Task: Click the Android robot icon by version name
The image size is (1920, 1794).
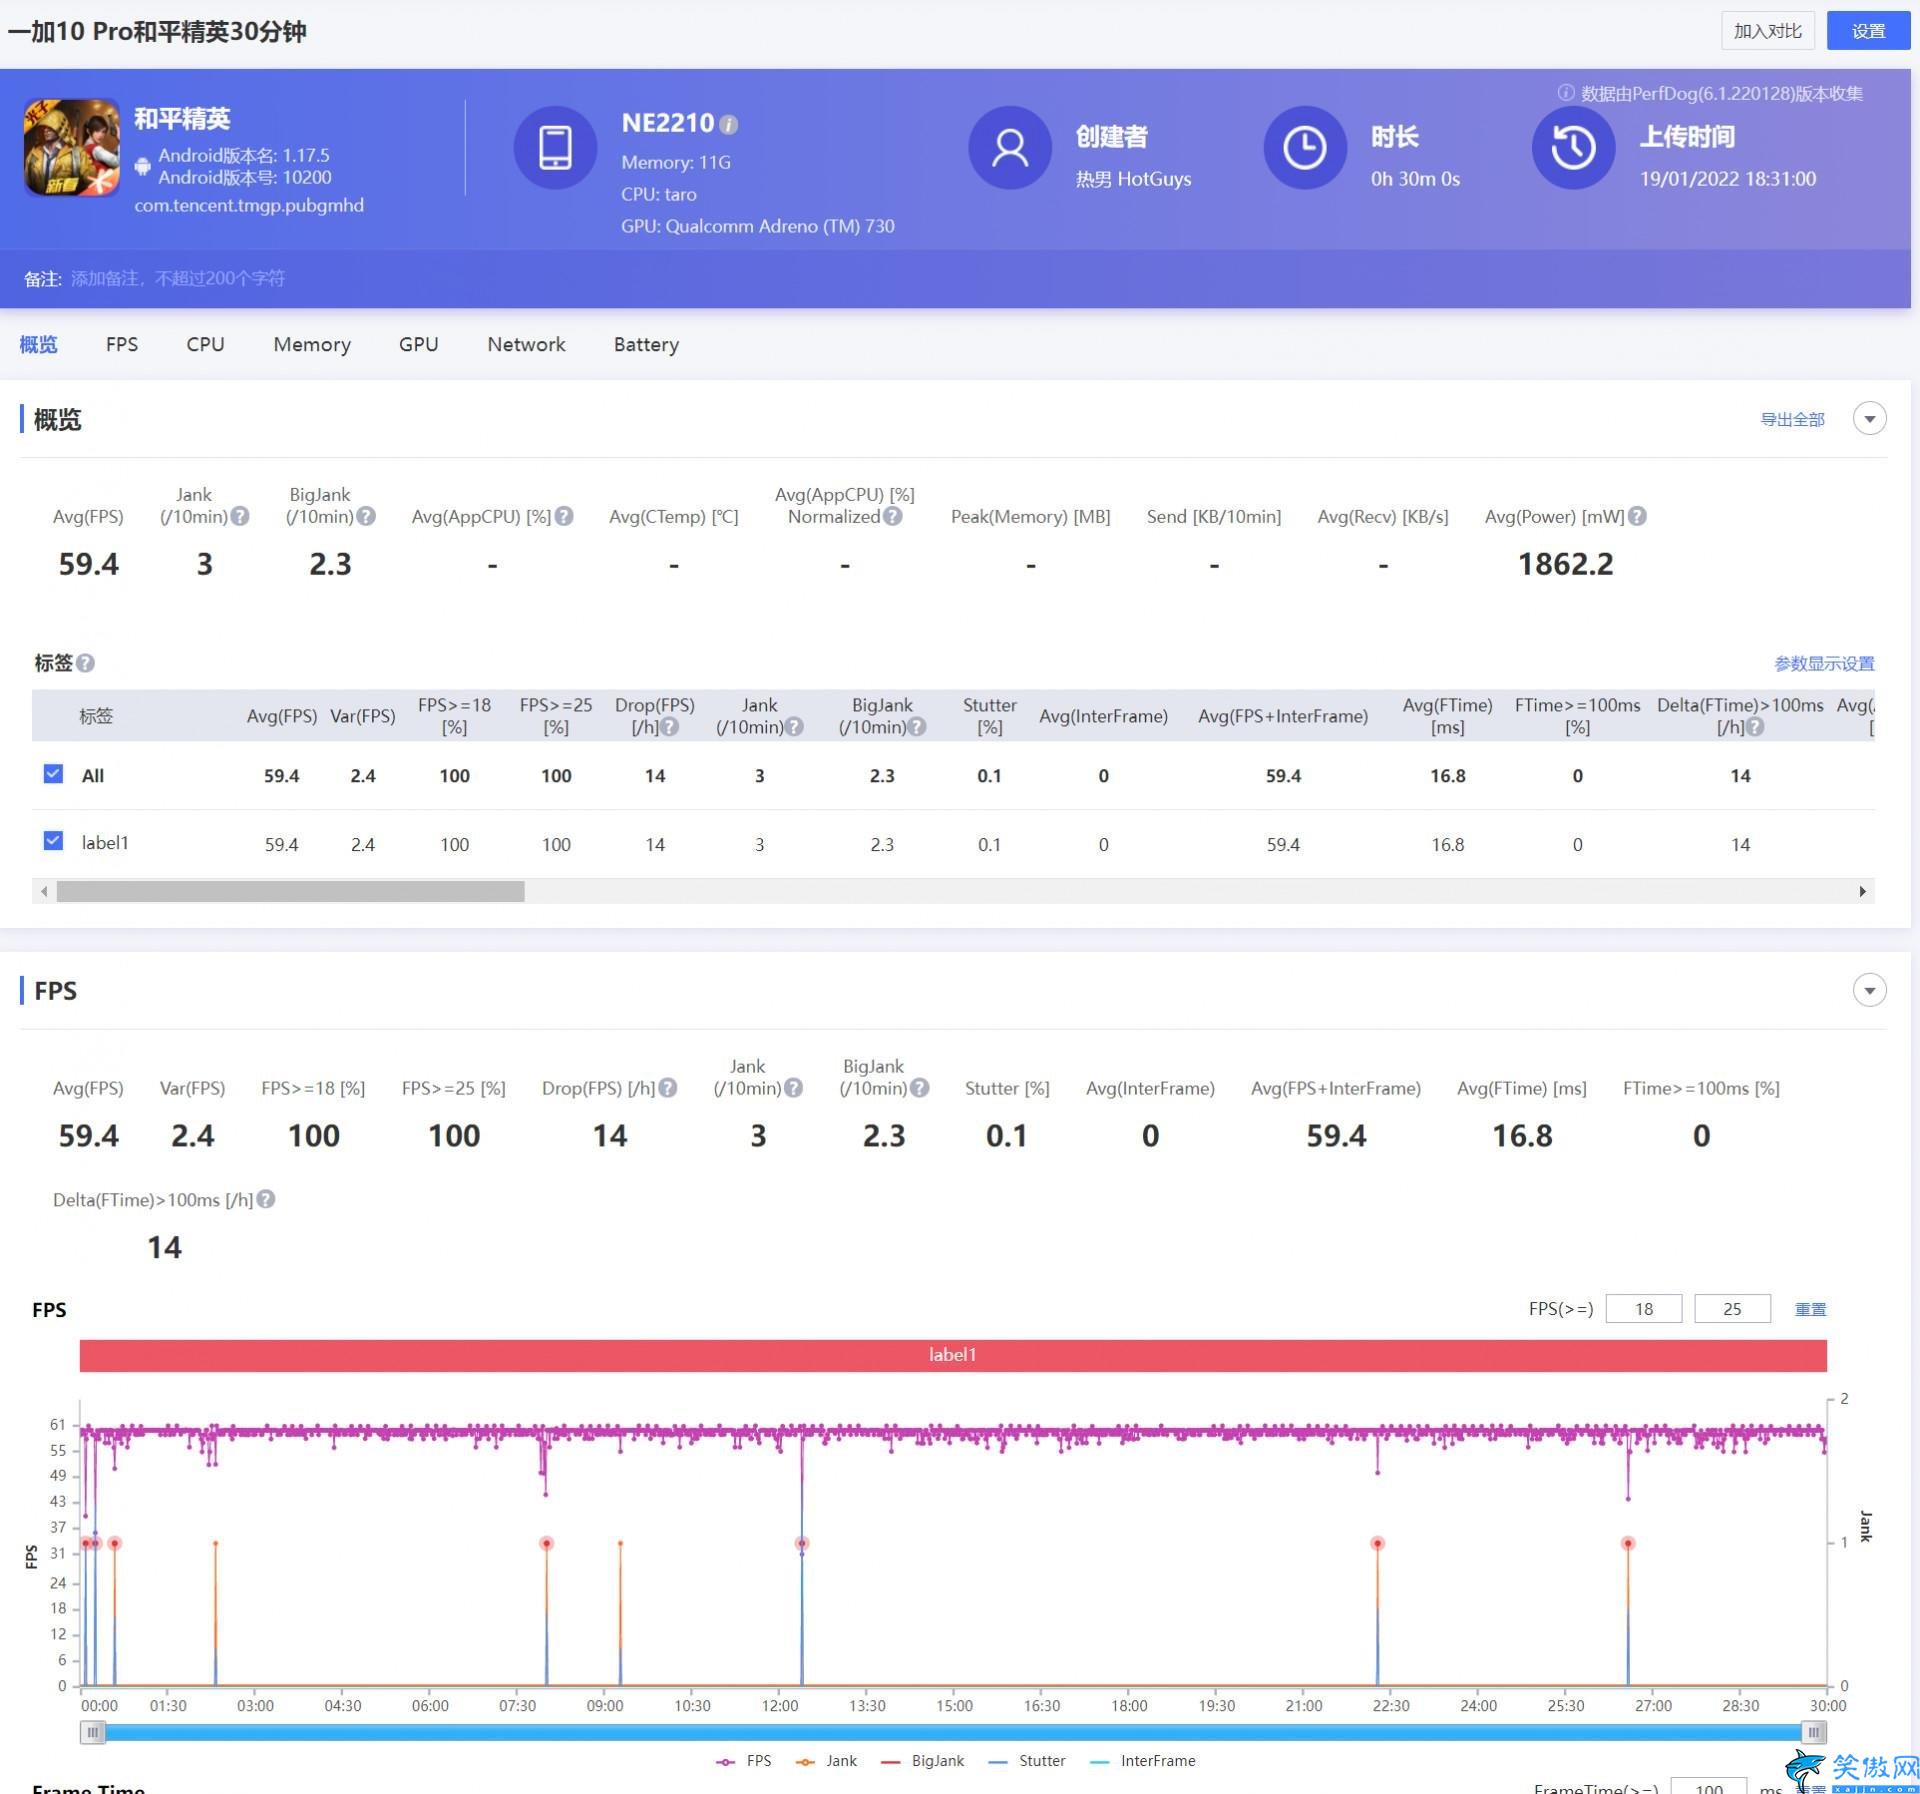Action: point(143,166)
